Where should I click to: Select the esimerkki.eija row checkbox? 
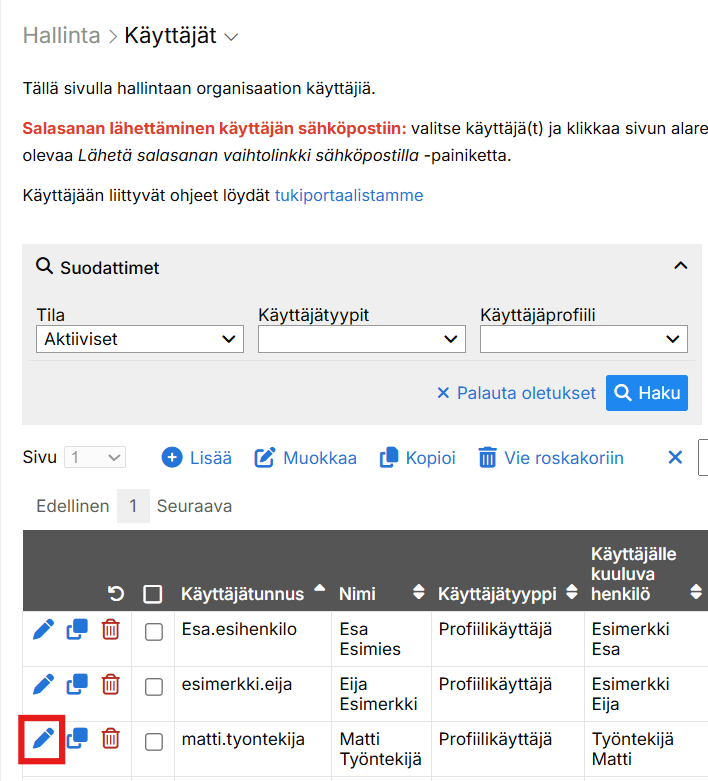(x=153, y=686)
